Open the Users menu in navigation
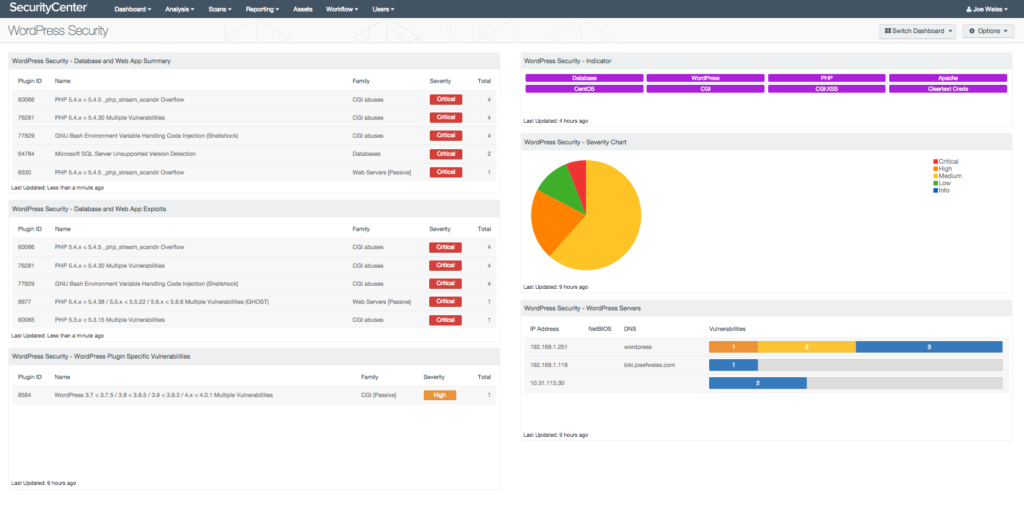Screen dimensions: 1024x515 coord(382,9)
